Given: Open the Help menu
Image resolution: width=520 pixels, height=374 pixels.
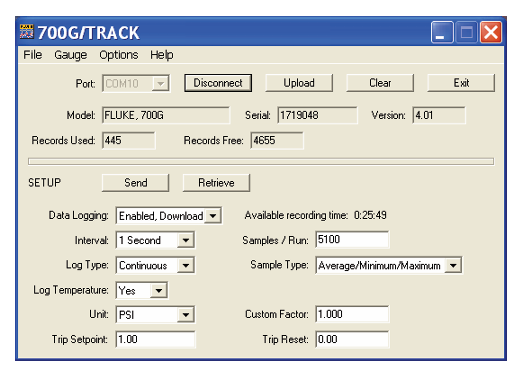Looking at the screenshot, I should point(162,55).
